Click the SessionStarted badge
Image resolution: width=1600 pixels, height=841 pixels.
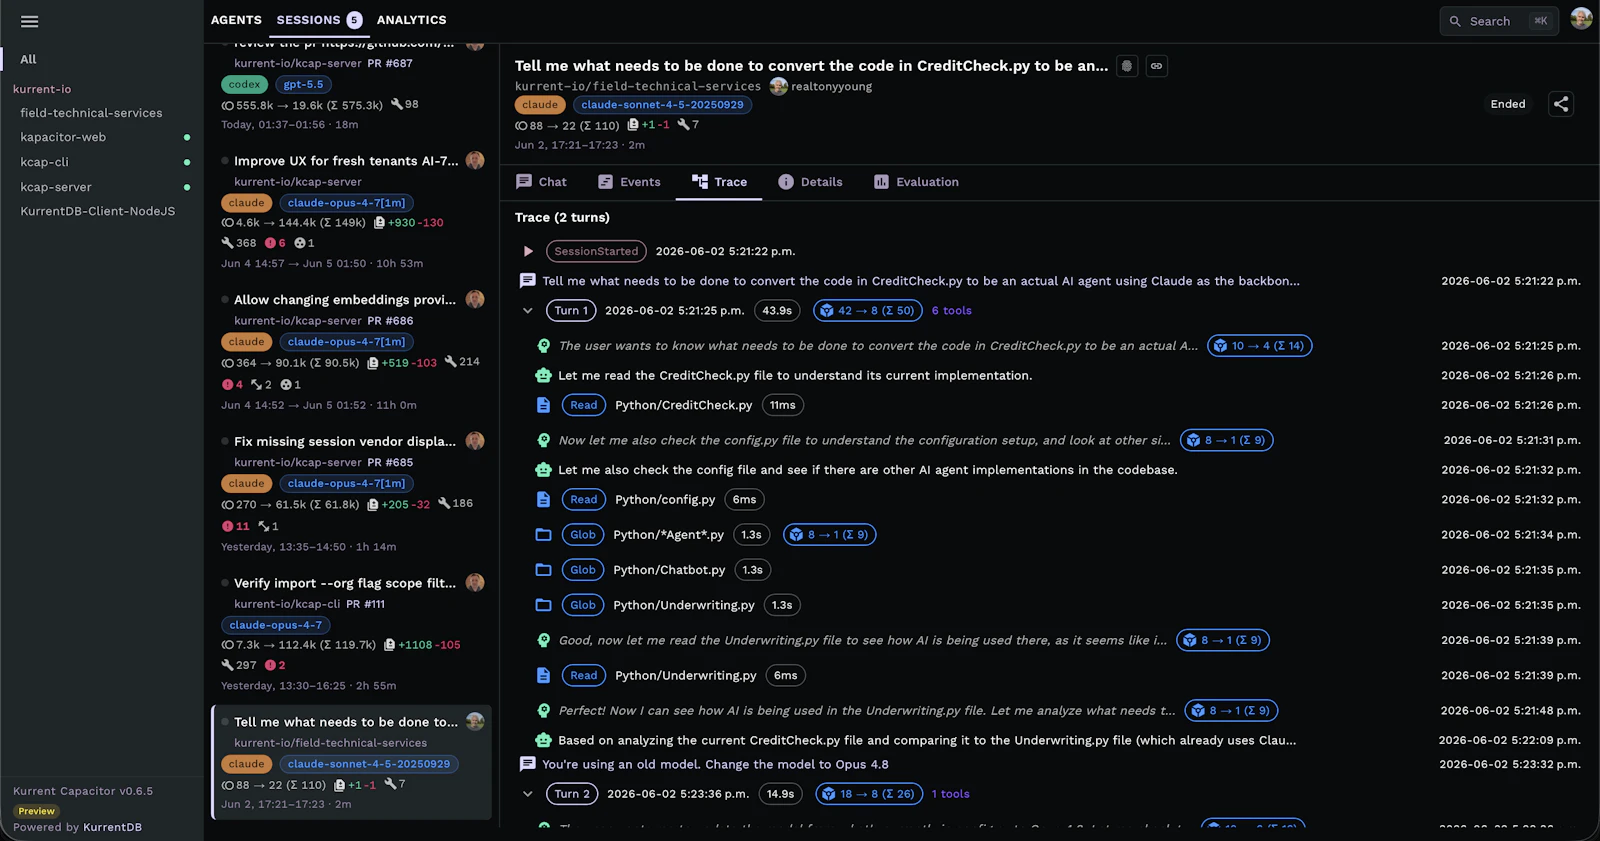[x=596, y=251]
